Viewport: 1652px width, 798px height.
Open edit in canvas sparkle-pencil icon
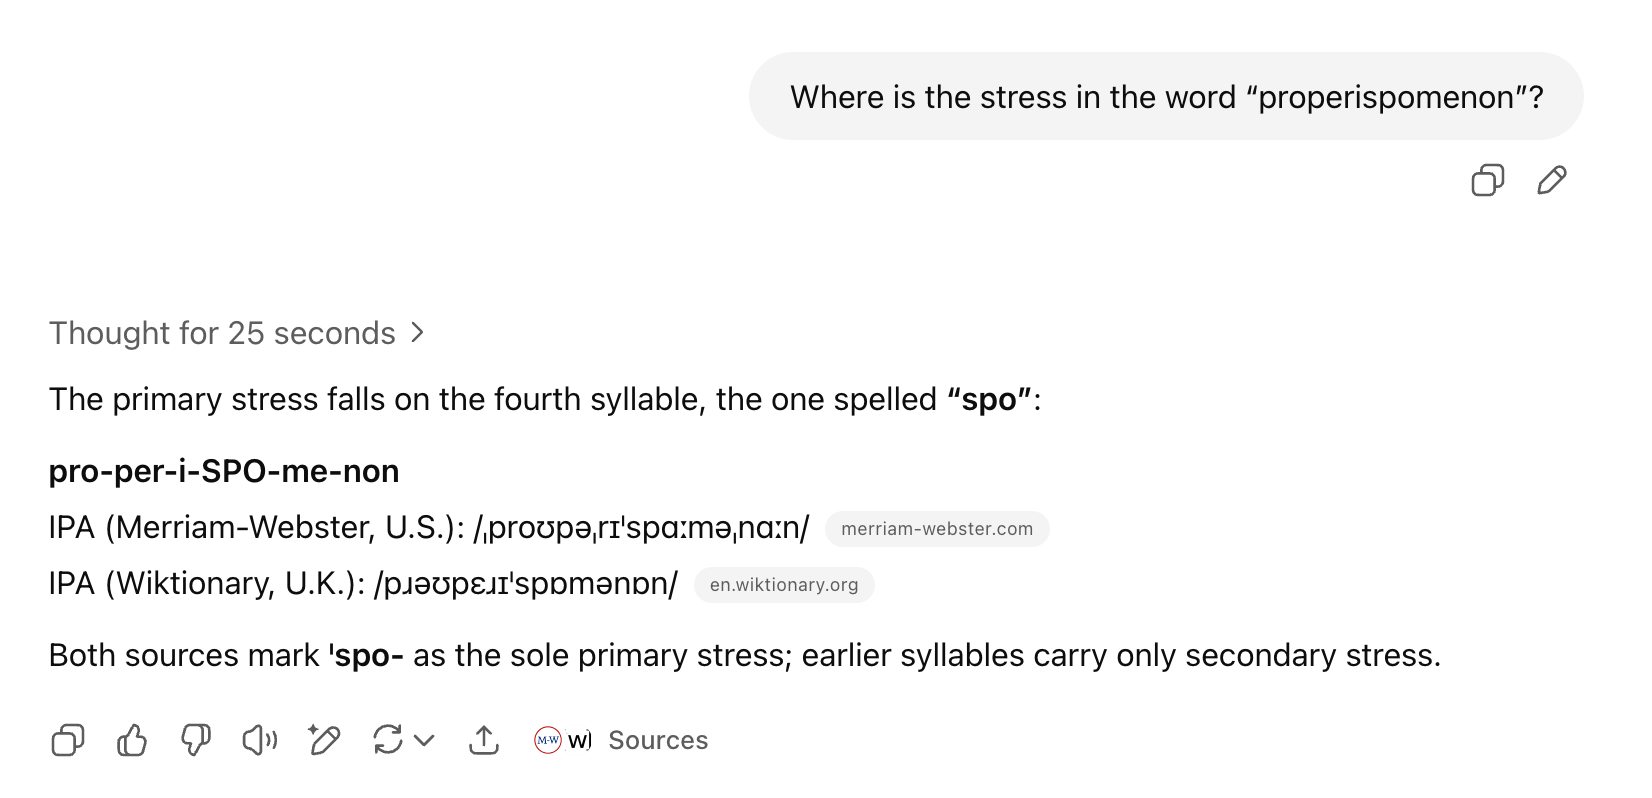(324, 740)
